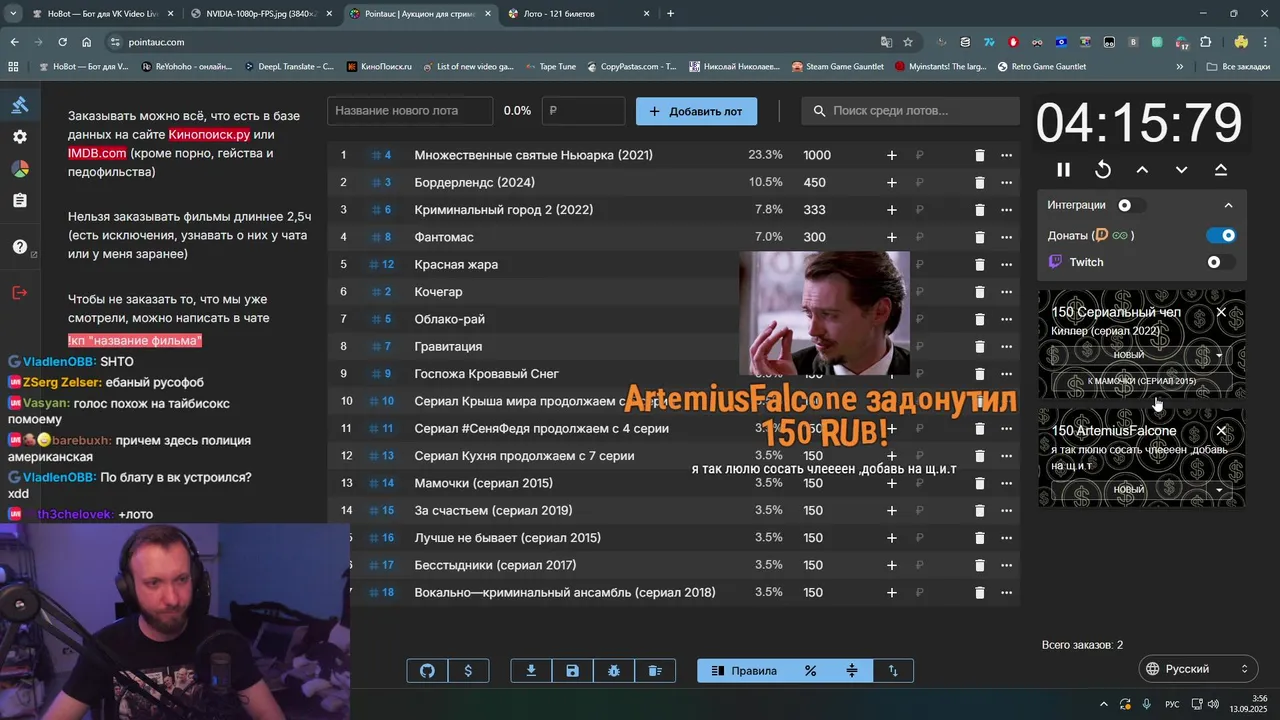Switch to Лото - 121 билетов tab
Viewport: 1280px width, 720px height.
pos(580,14)
